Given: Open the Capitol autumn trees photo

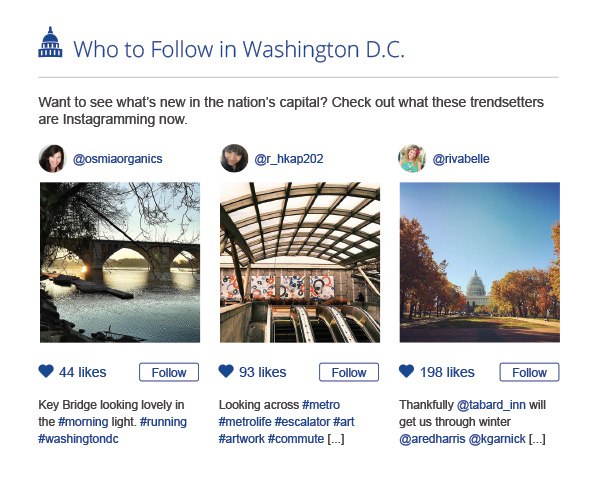Looking at the screenshot, I should click(x=479, y=262).
